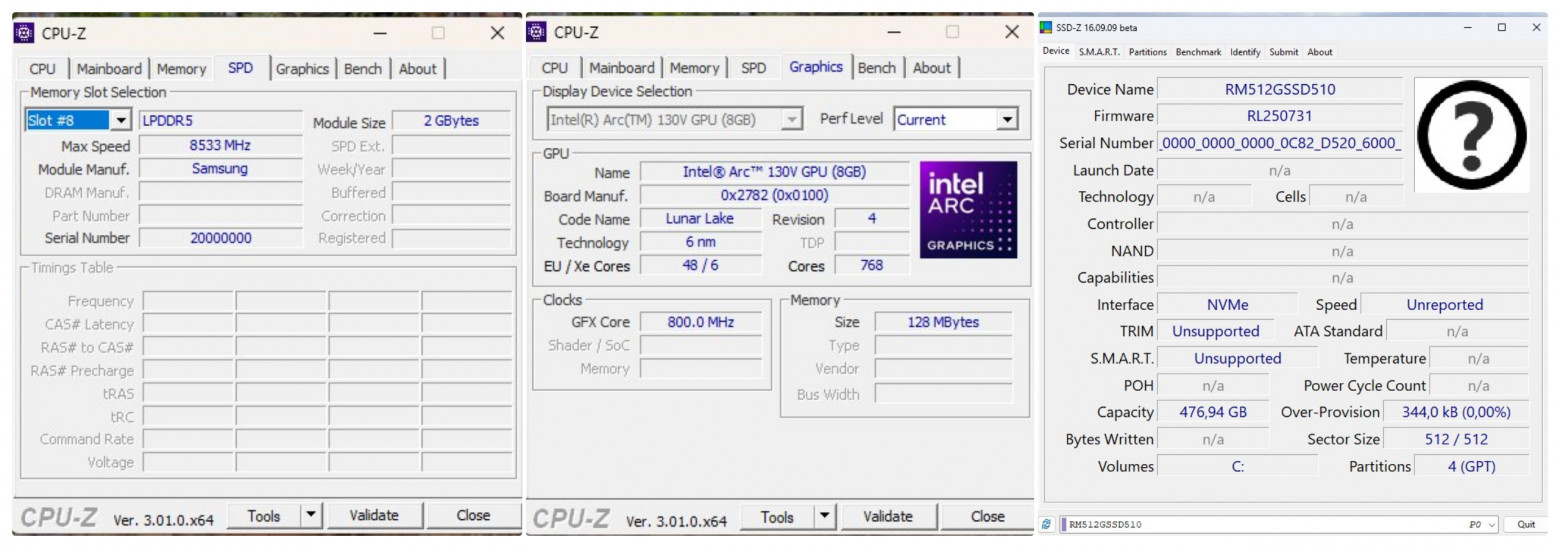
Task: Click the Board Manuf. value 0x2782 (0x0100)
Action: [774, 195]
